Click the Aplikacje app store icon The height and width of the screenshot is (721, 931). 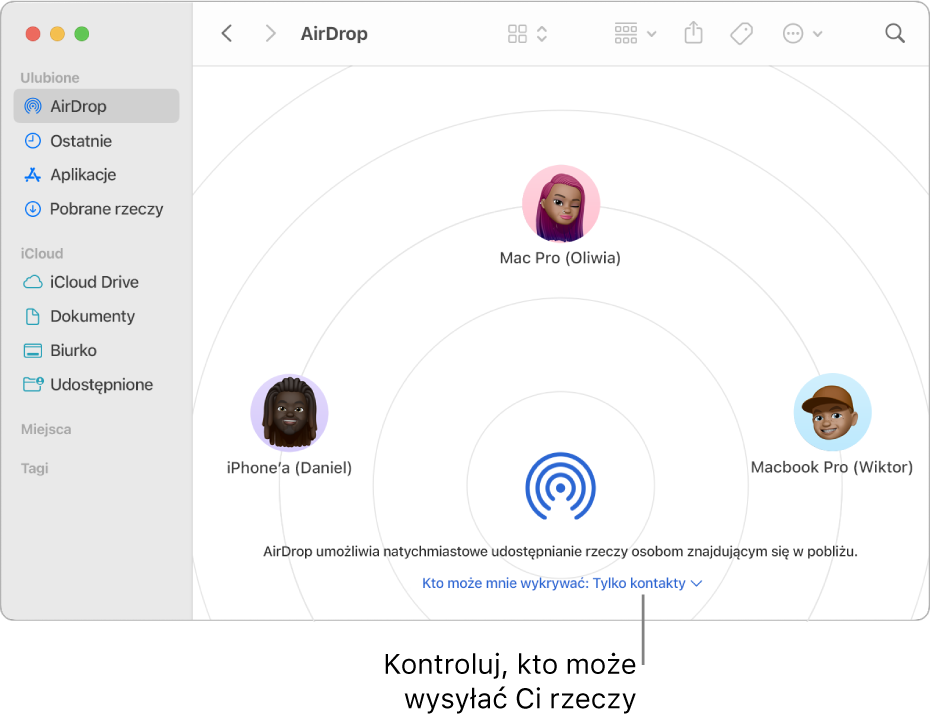click(33, 175)
